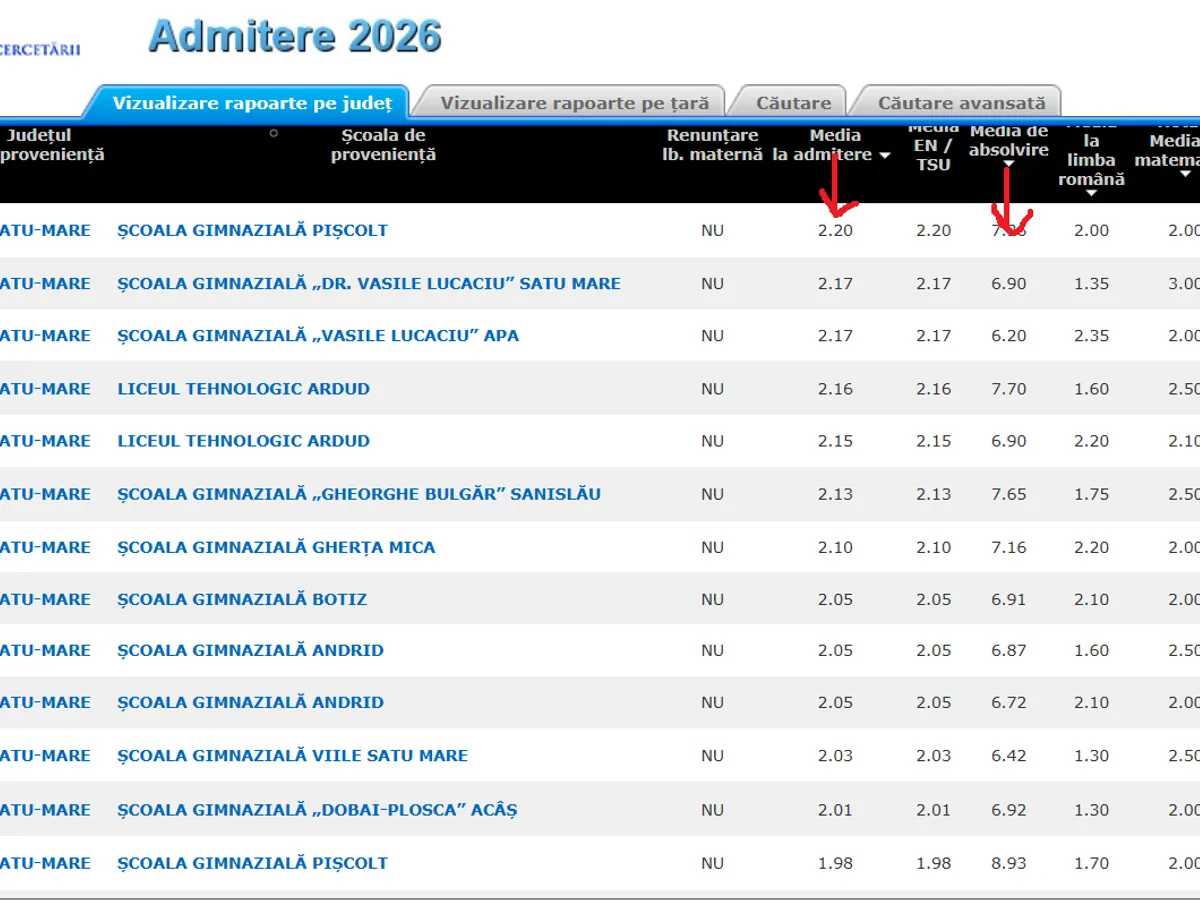The height and width of the screenshot is (900, 1200).
Task: Click sort arrow under Media de absolvire
Action: [1009, 165]
